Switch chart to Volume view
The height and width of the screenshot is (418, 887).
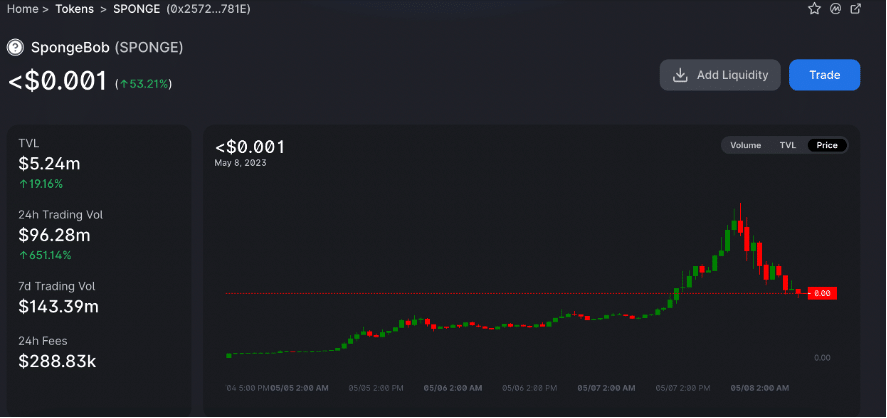(x=745, y=145)
